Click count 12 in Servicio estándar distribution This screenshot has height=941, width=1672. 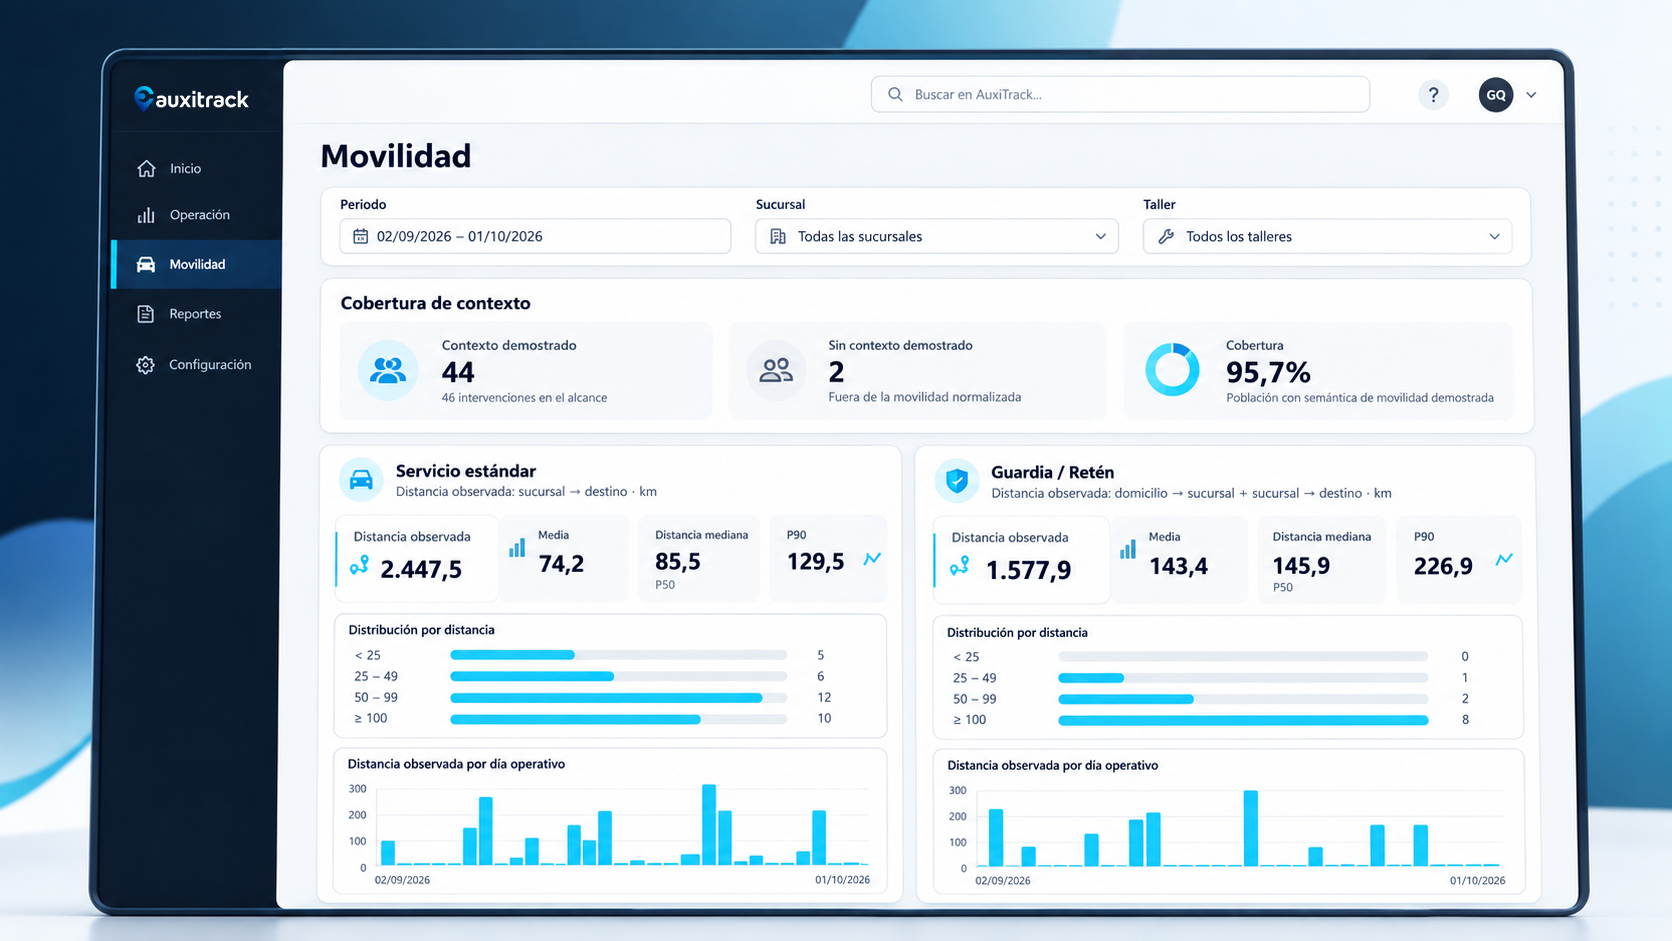(x=824, y=698)
